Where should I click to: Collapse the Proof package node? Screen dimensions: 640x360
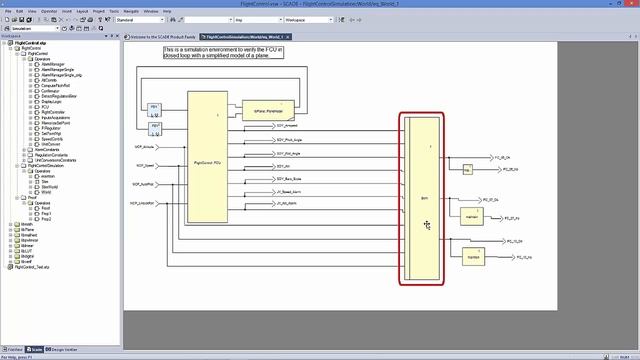click(x=17, y=198)
